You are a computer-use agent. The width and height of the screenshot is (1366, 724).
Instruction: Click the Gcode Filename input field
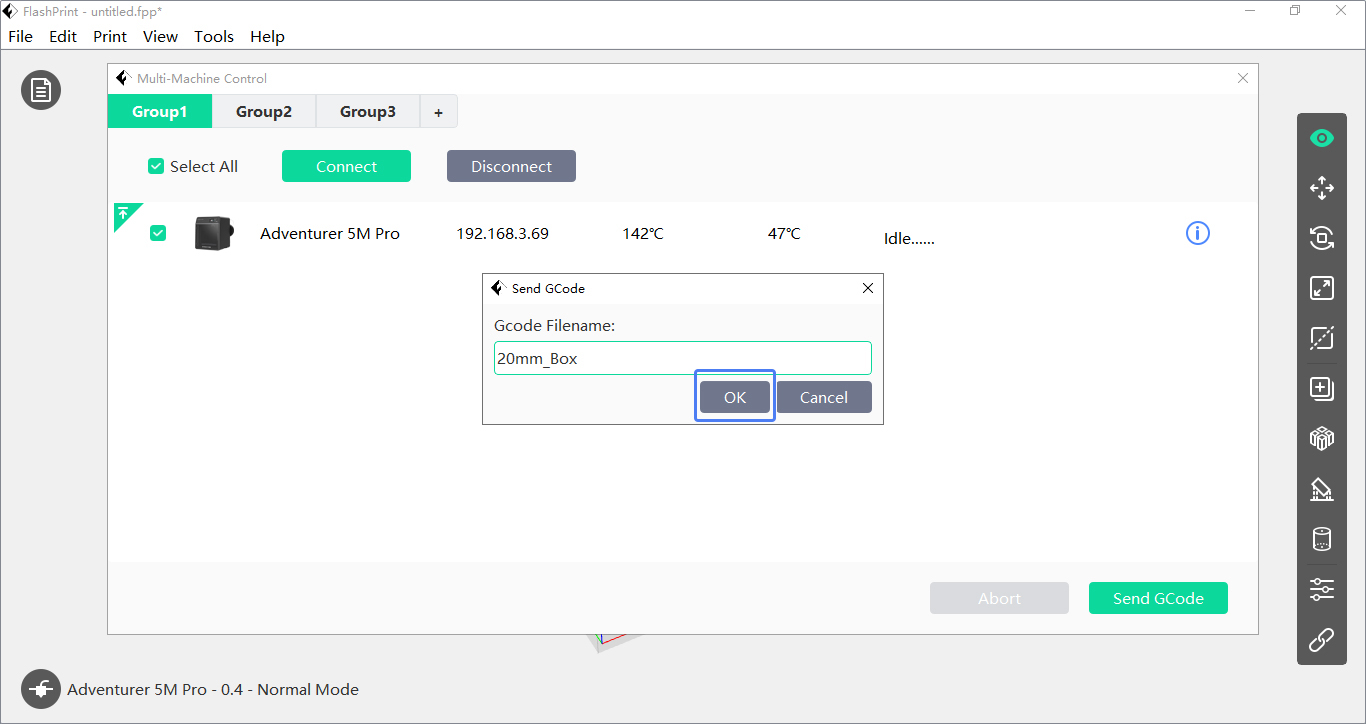tap(682, 358)
